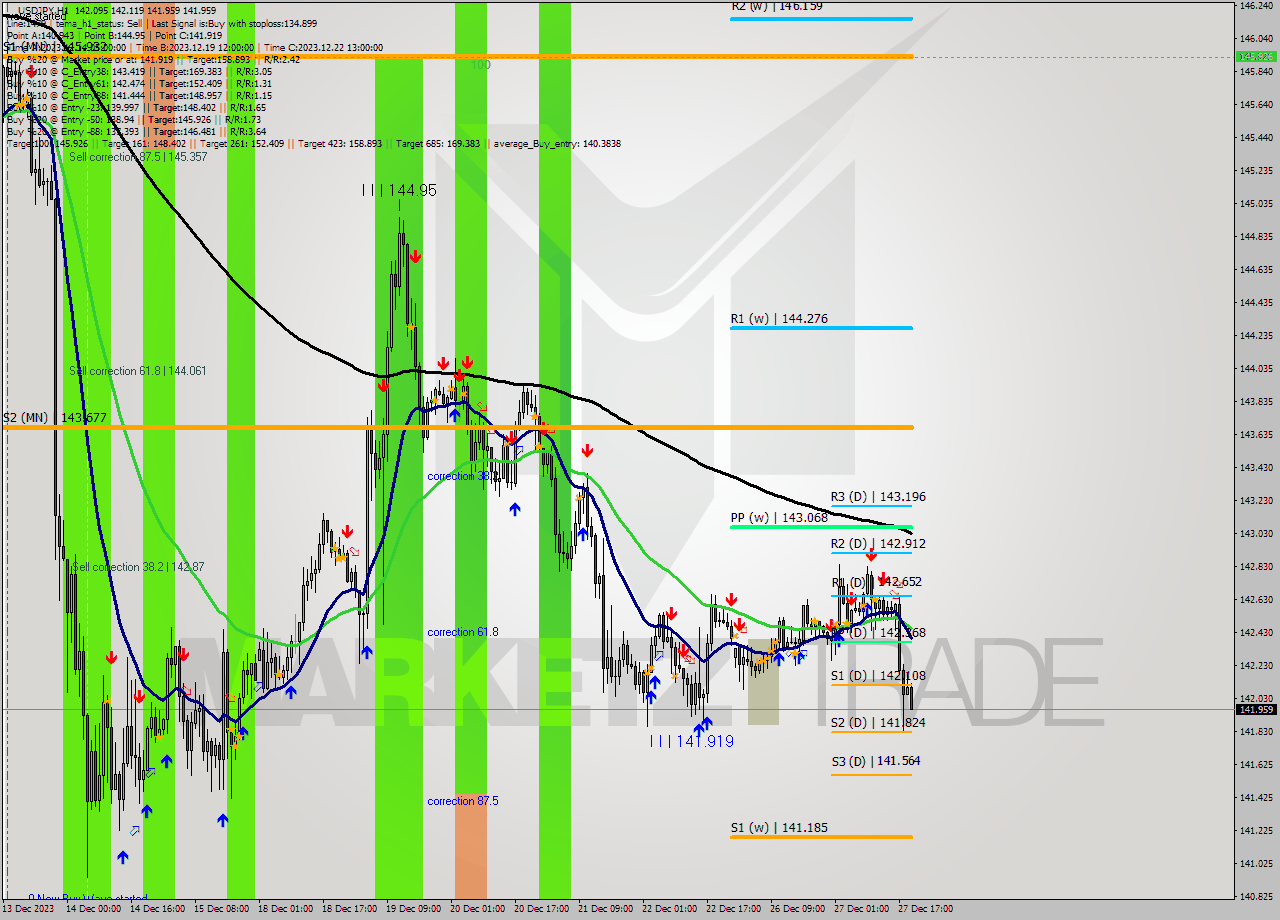Click the 21 Dec 09:00 time axis label
The width and height of the screenshot is (1280, 920).
click(605, 909)
